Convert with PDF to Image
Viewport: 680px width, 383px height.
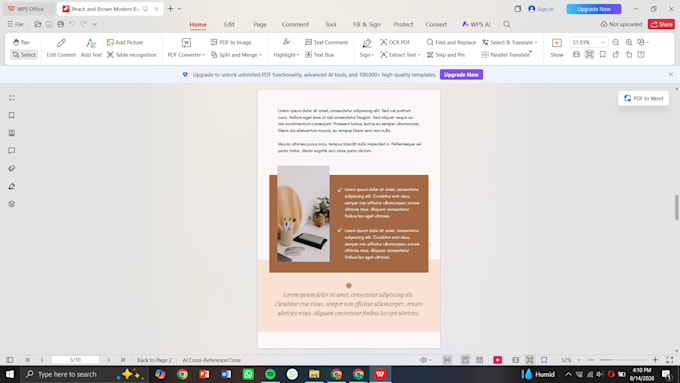pos(231,42)
